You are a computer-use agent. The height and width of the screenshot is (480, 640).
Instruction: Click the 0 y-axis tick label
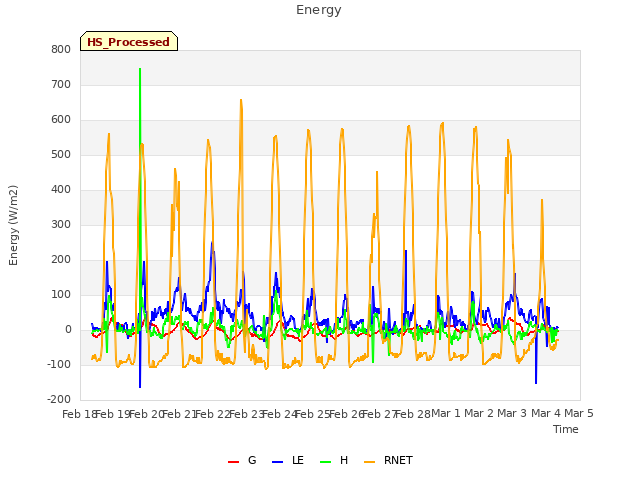68,329
